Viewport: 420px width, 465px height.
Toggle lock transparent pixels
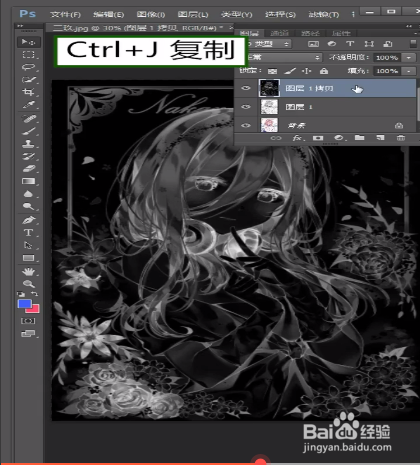tap(273, 71)
